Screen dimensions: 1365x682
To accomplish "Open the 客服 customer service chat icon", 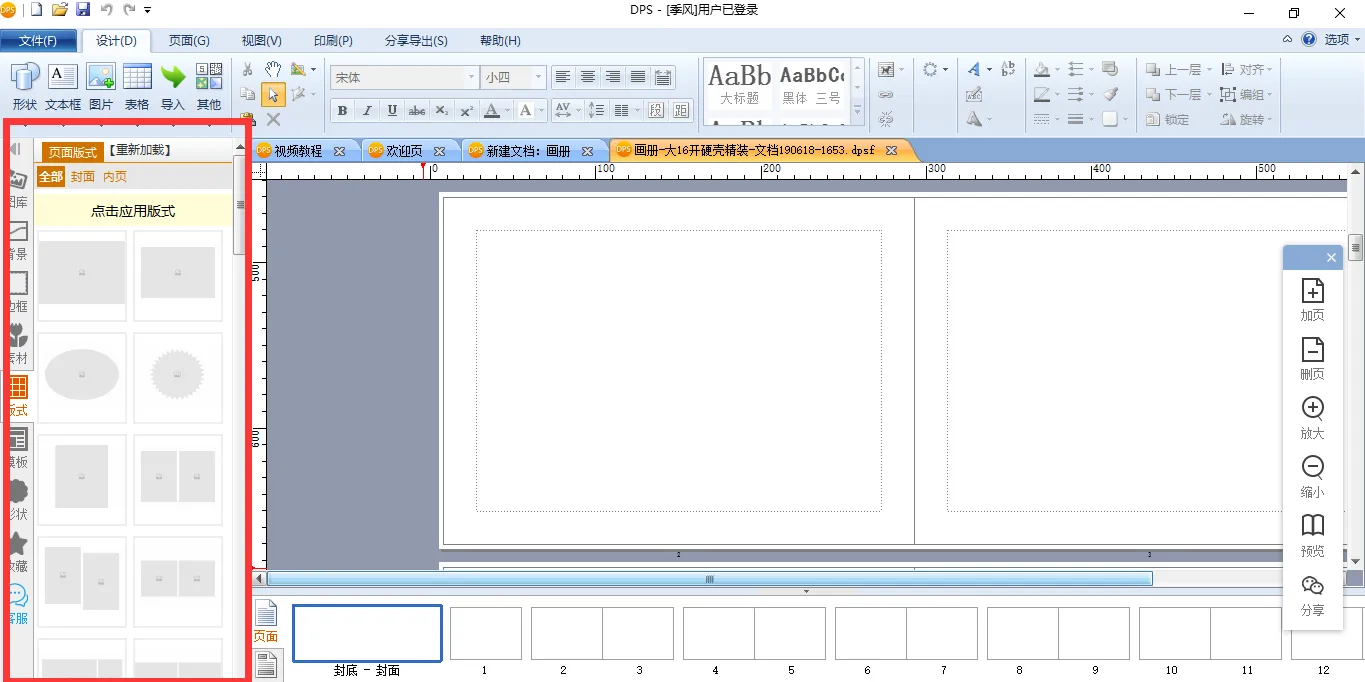I will pyautogui.click(x=18, y=604).
